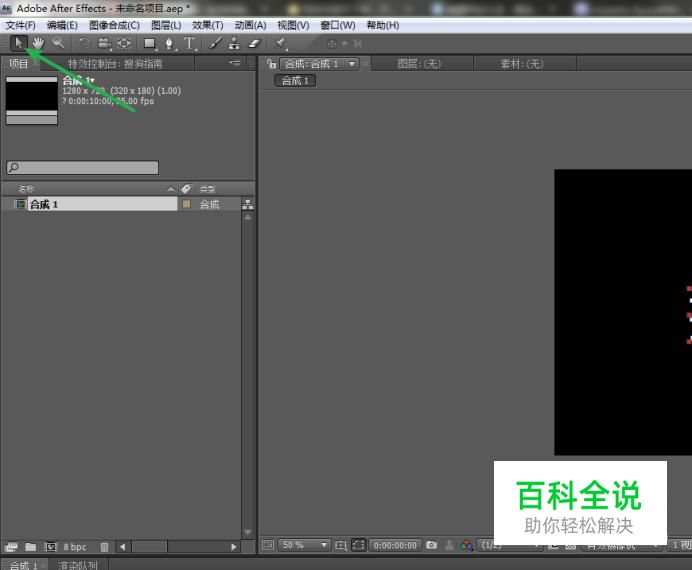Click the project list scroll-up arrow
692x570 pixels.
click(248, 217)
